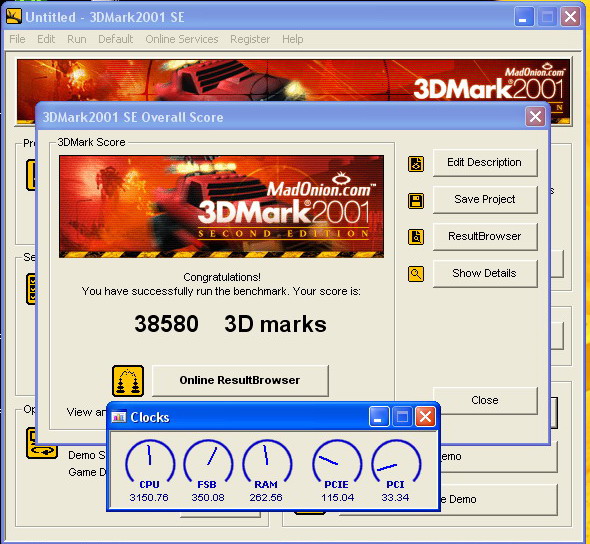Click the 3DMark2001 SE title bar app icon
590x544 pixels.
tap(14, 17)
